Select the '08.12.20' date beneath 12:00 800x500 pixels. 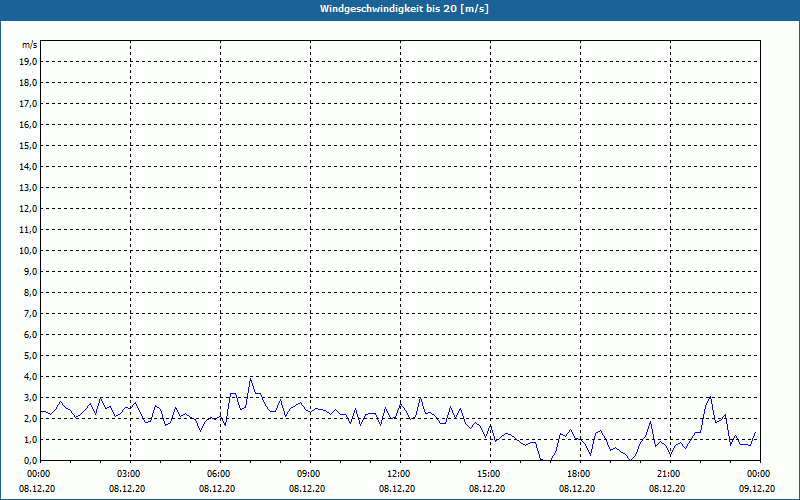397,488
